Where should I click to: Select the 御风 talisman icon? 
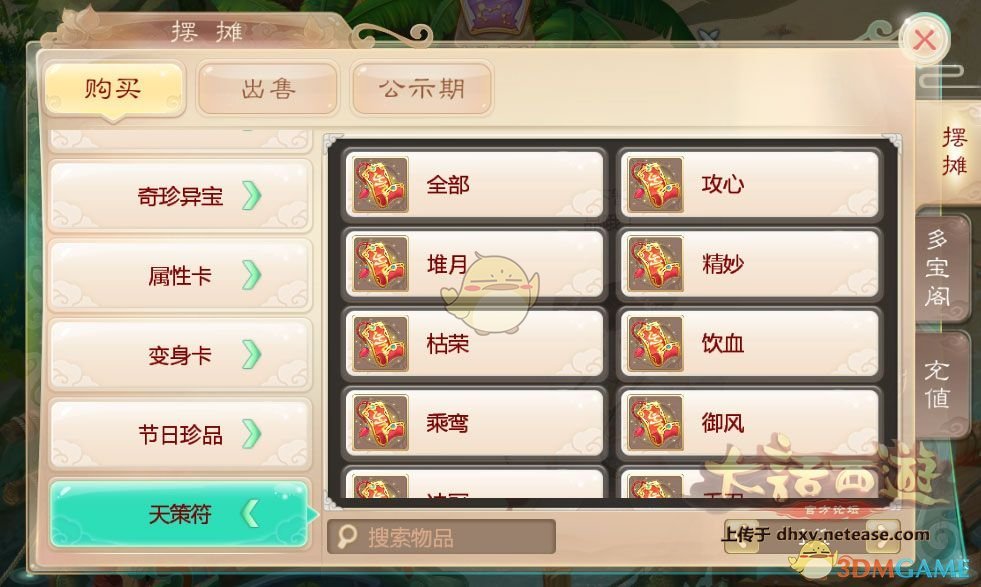[x=655, y=423]
